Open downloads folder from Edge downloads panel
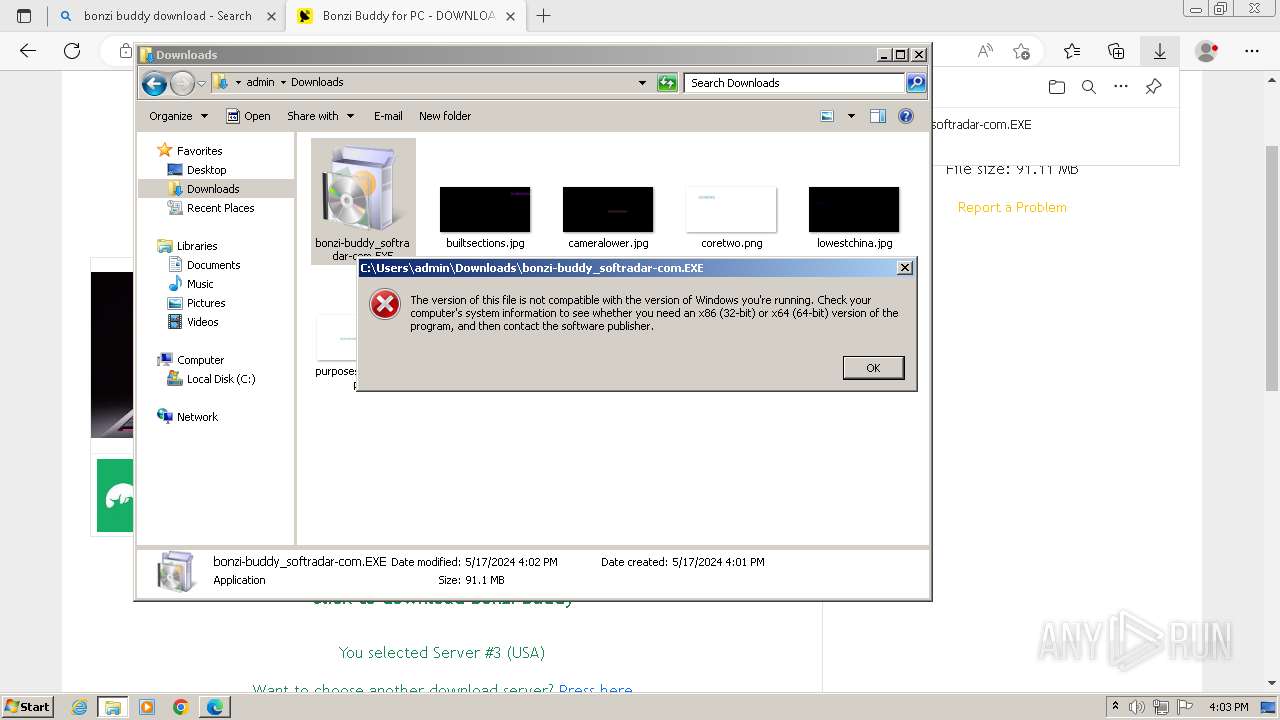This screenshot has width=1280, height=720. (1057, 87)
